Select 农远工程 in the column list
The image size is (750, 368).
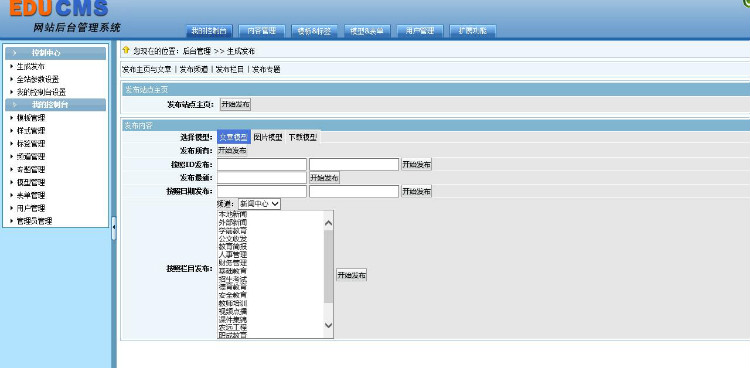233,327
